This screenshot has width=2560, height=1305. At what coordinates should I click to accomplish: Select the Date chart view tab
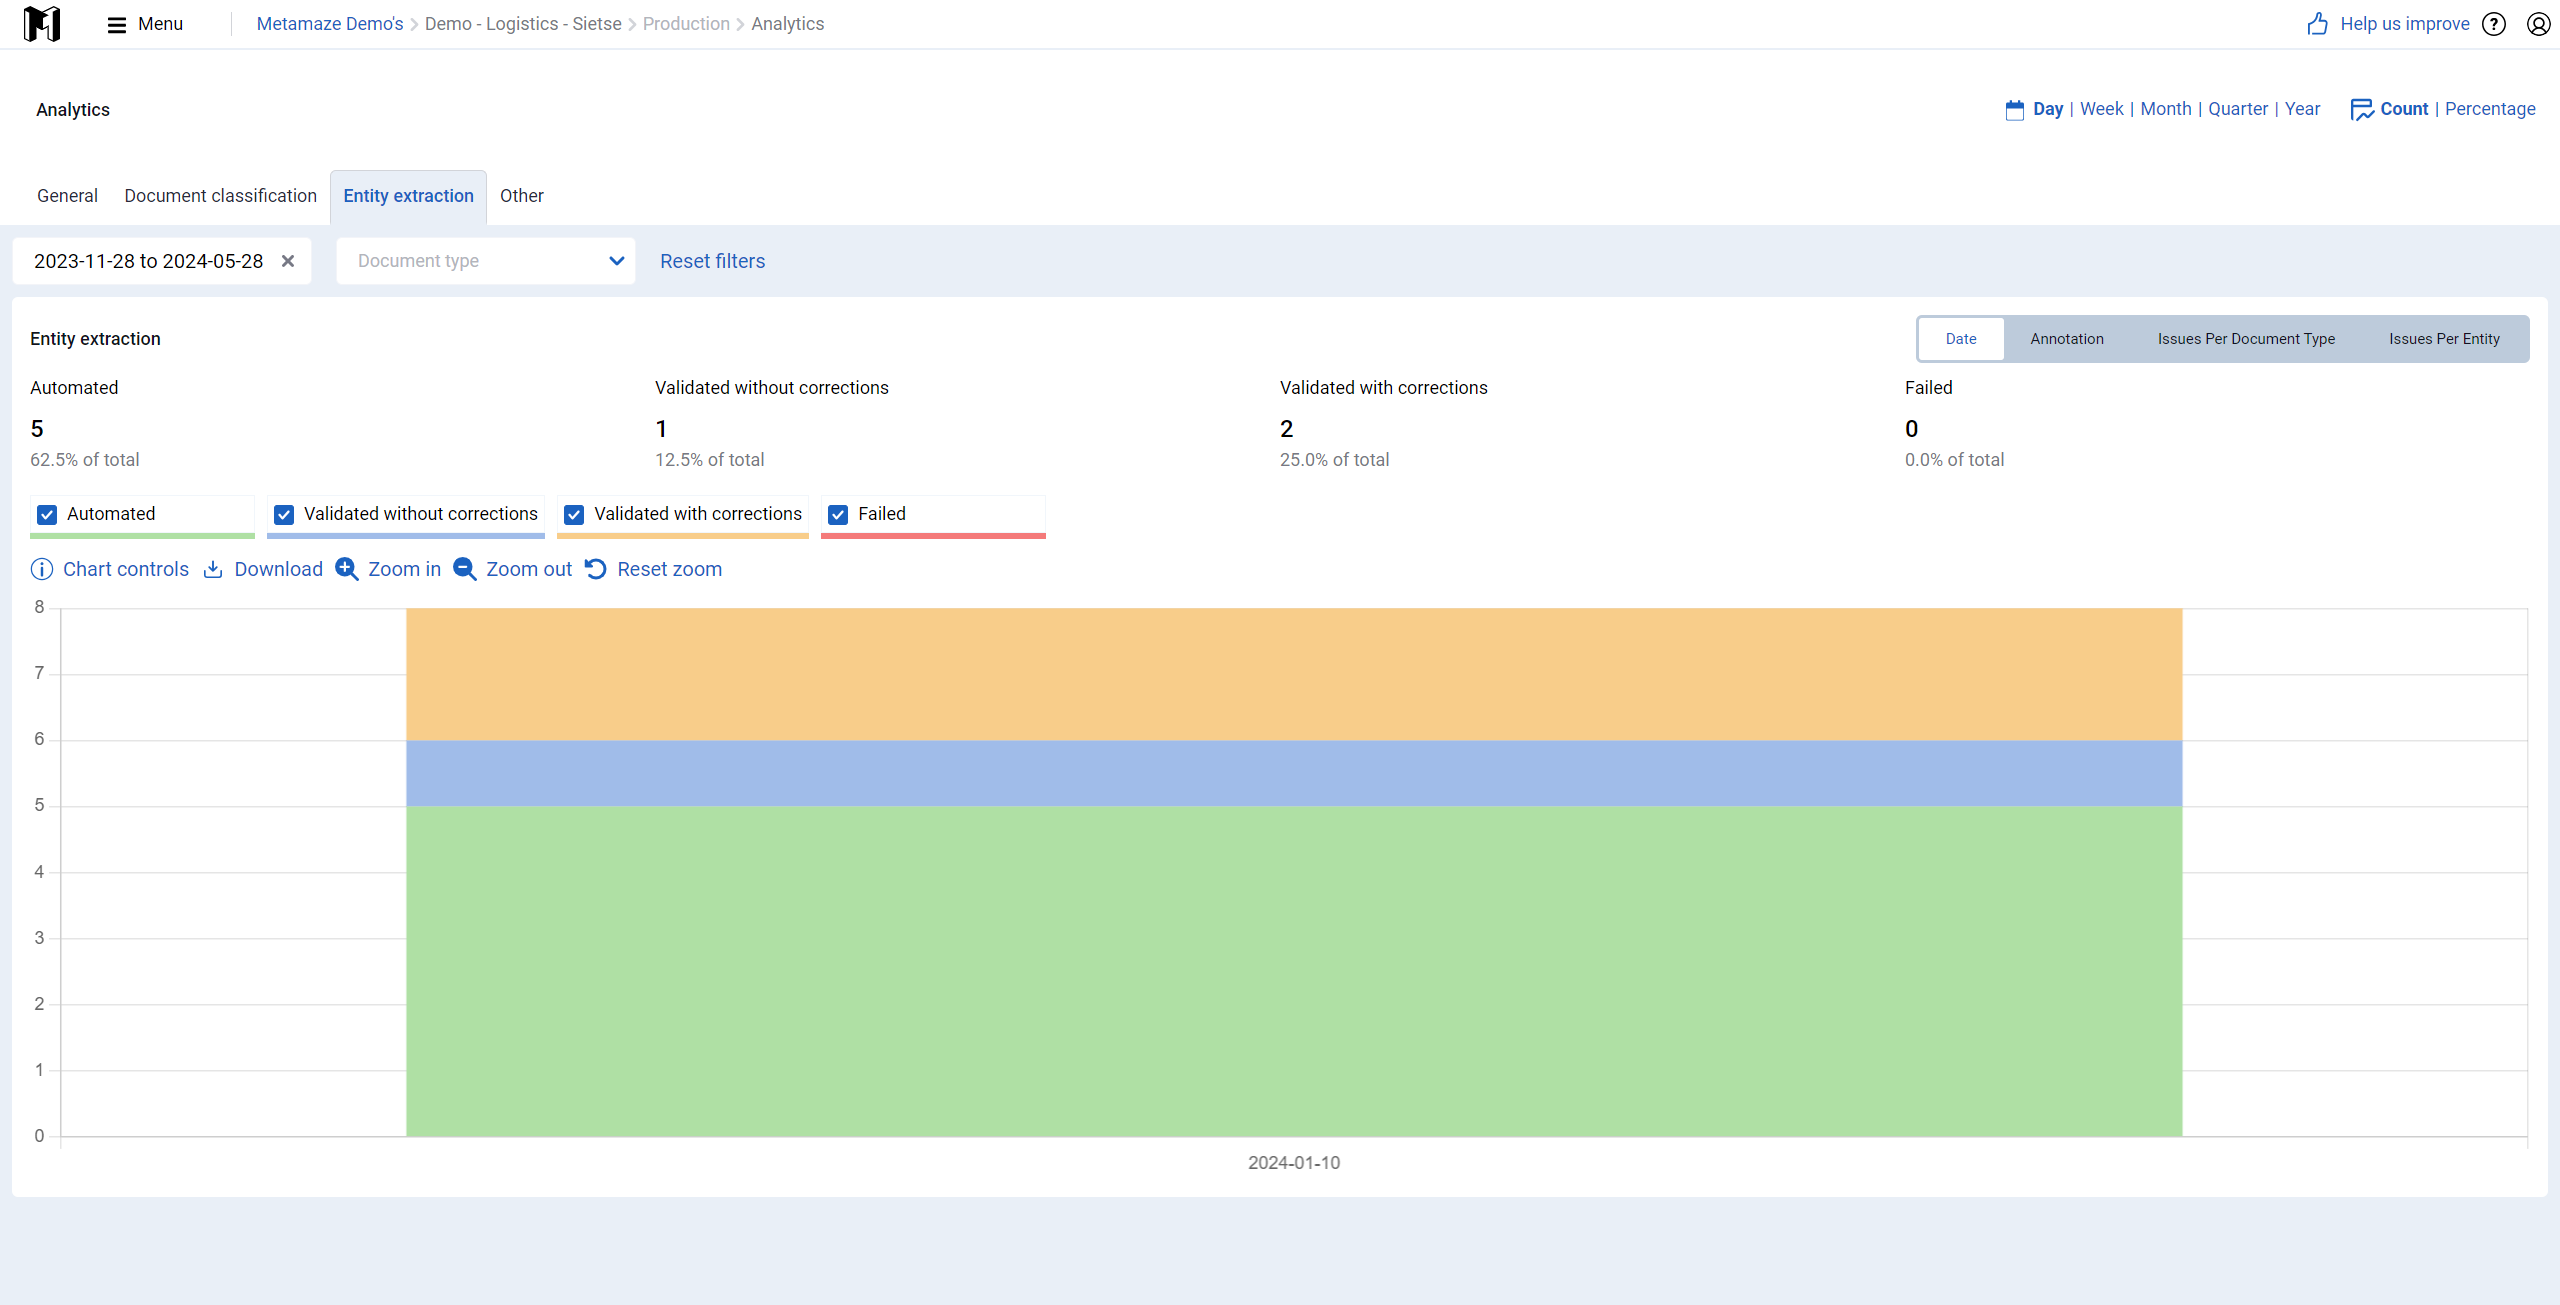point(1961,339)
